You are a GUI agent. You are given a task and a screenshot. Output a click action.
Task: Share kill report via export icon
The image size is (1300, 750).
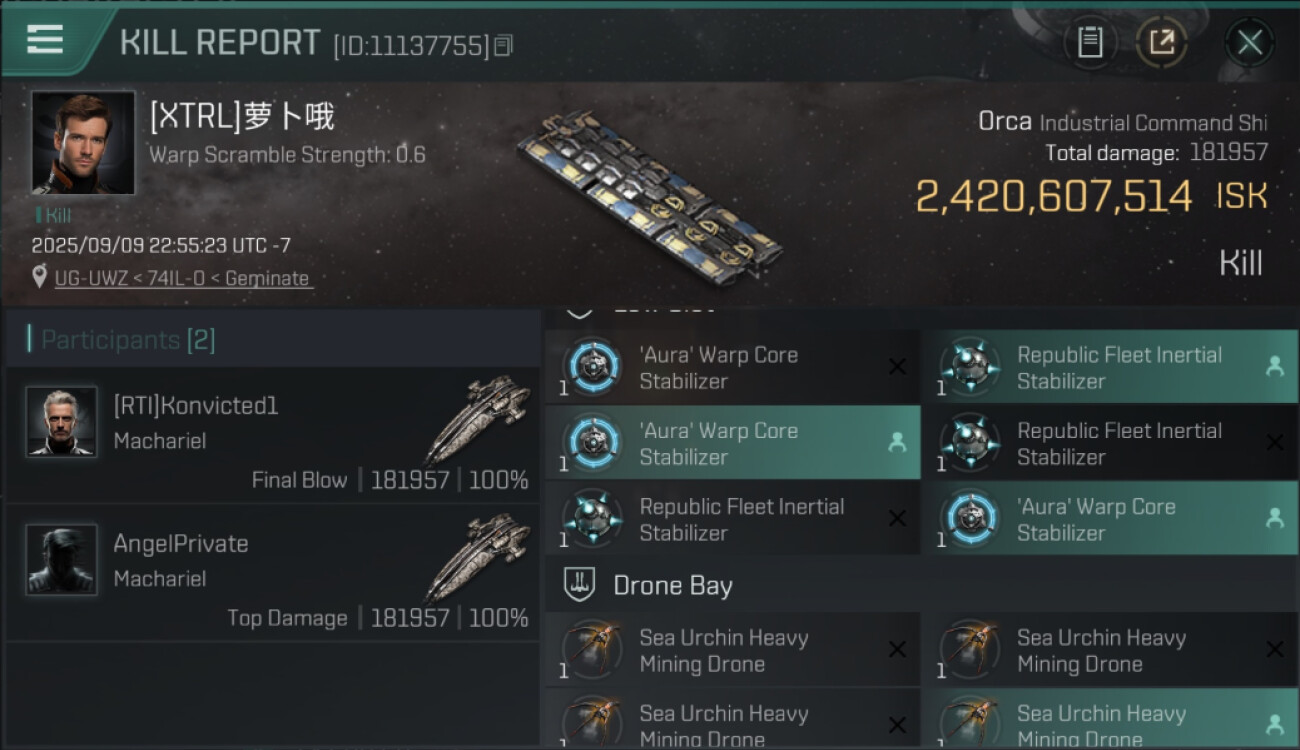(1161, 42)
